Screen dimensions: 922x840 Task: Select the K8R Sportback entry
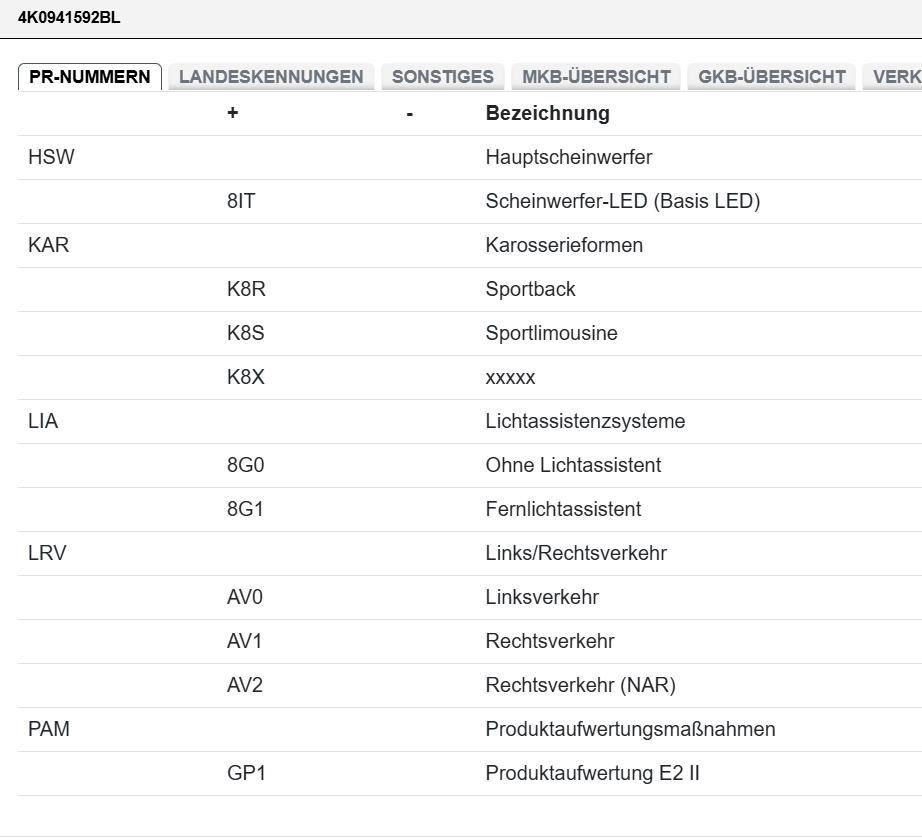[530, 290]
